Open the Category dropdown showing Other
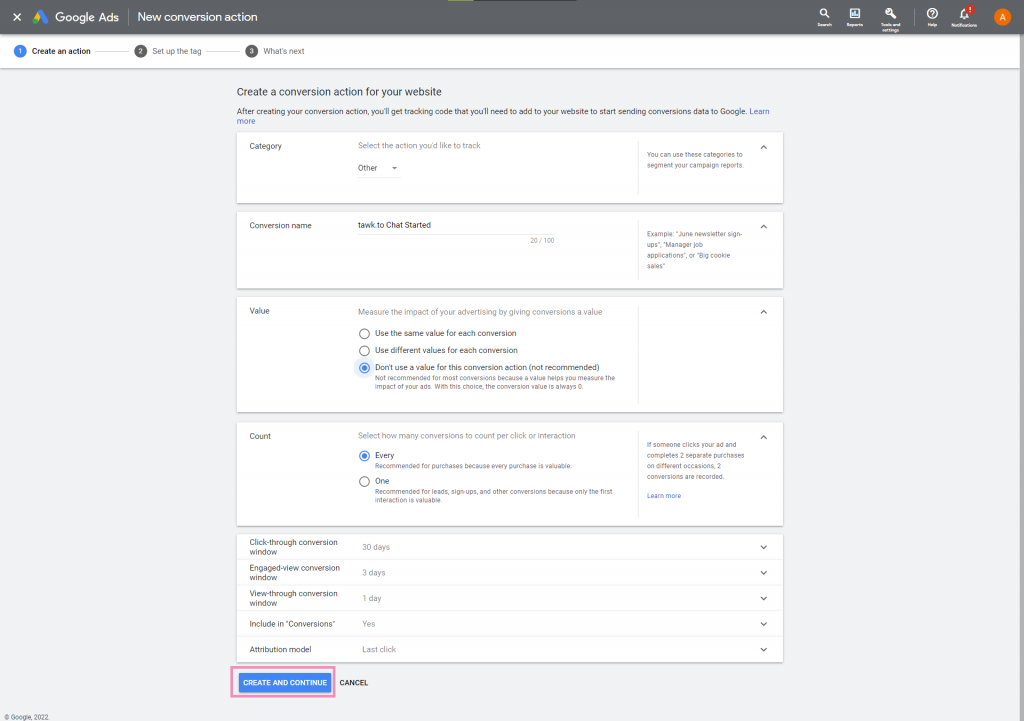 378,168
